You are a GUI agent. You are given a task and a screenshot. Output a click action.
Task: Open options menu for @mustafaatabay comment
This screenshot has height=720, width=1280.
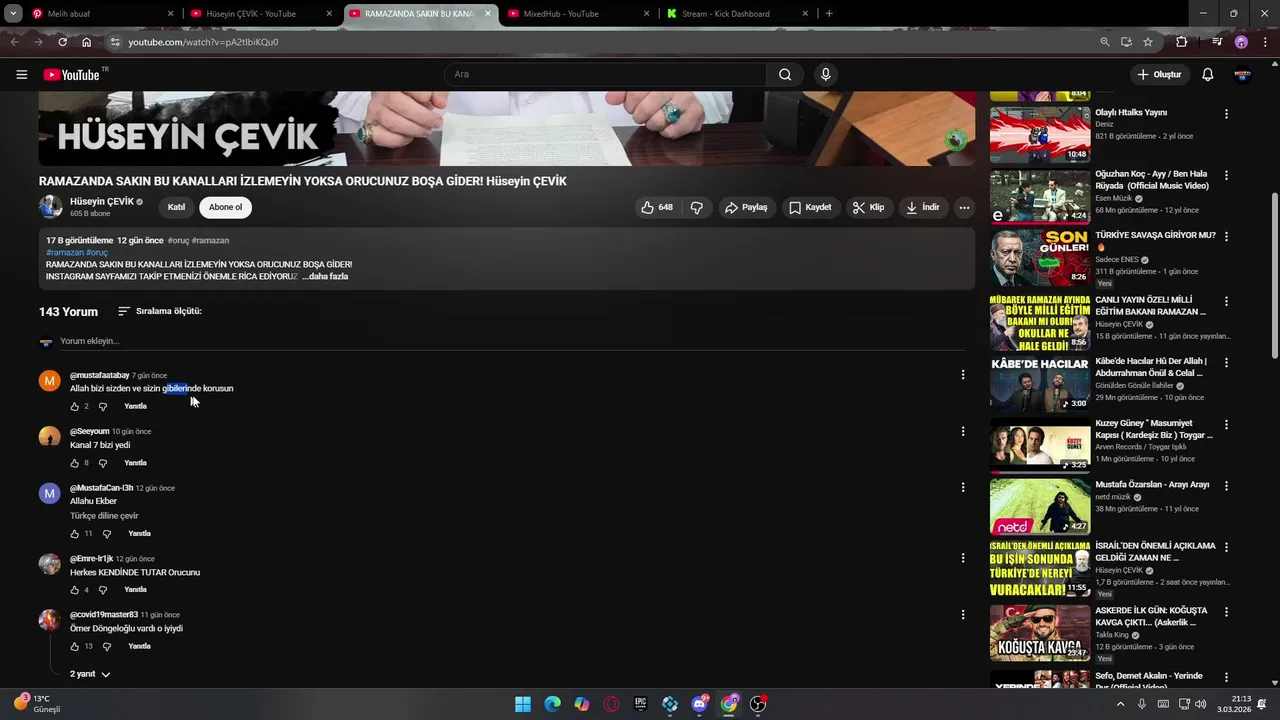963,375
